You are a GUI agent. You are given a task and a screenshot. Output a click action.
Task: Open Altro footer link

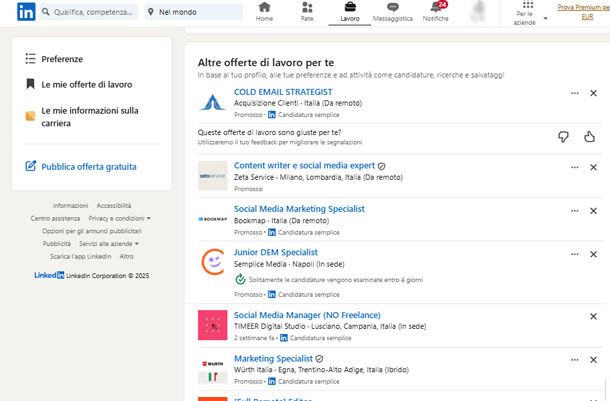point(126,257)
